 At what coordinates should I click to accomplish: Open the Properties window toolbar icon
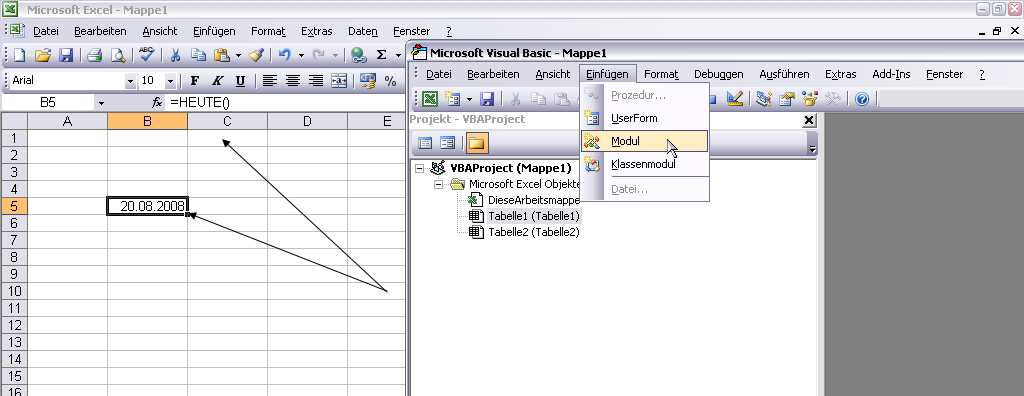pyautogui.click(x=787, y=99)
